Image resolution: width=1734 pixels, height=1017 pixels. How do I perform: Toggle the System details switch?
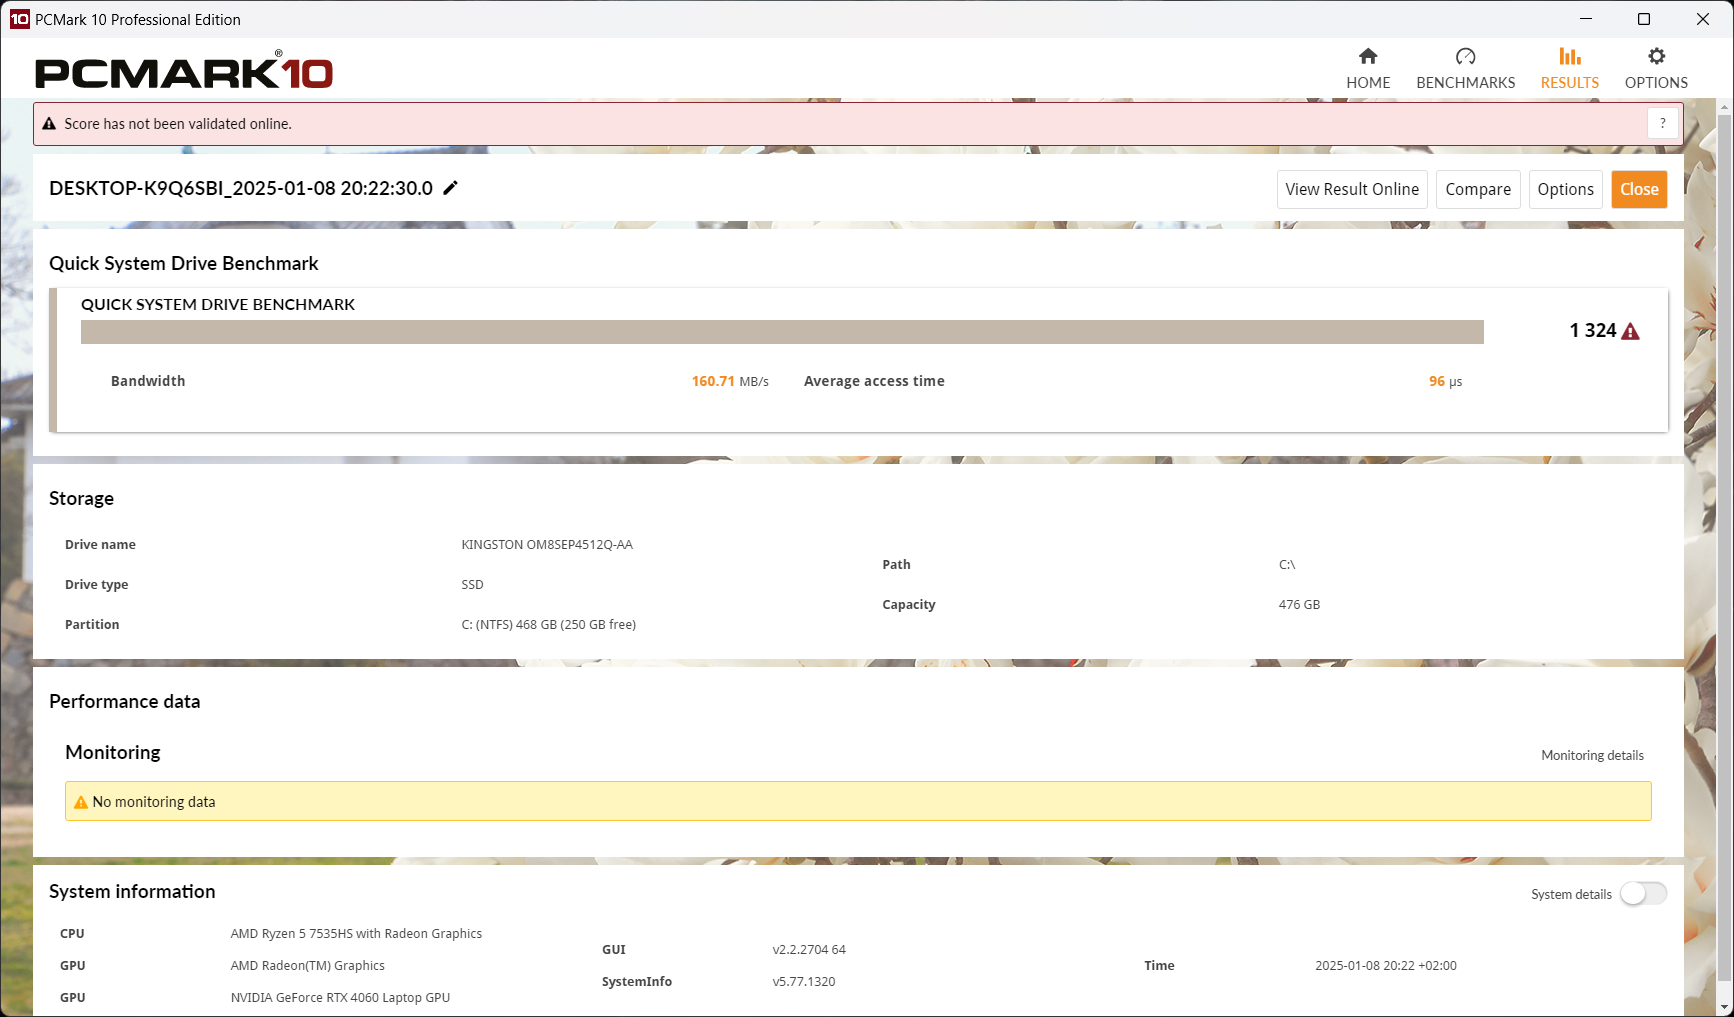point(1643,893)
